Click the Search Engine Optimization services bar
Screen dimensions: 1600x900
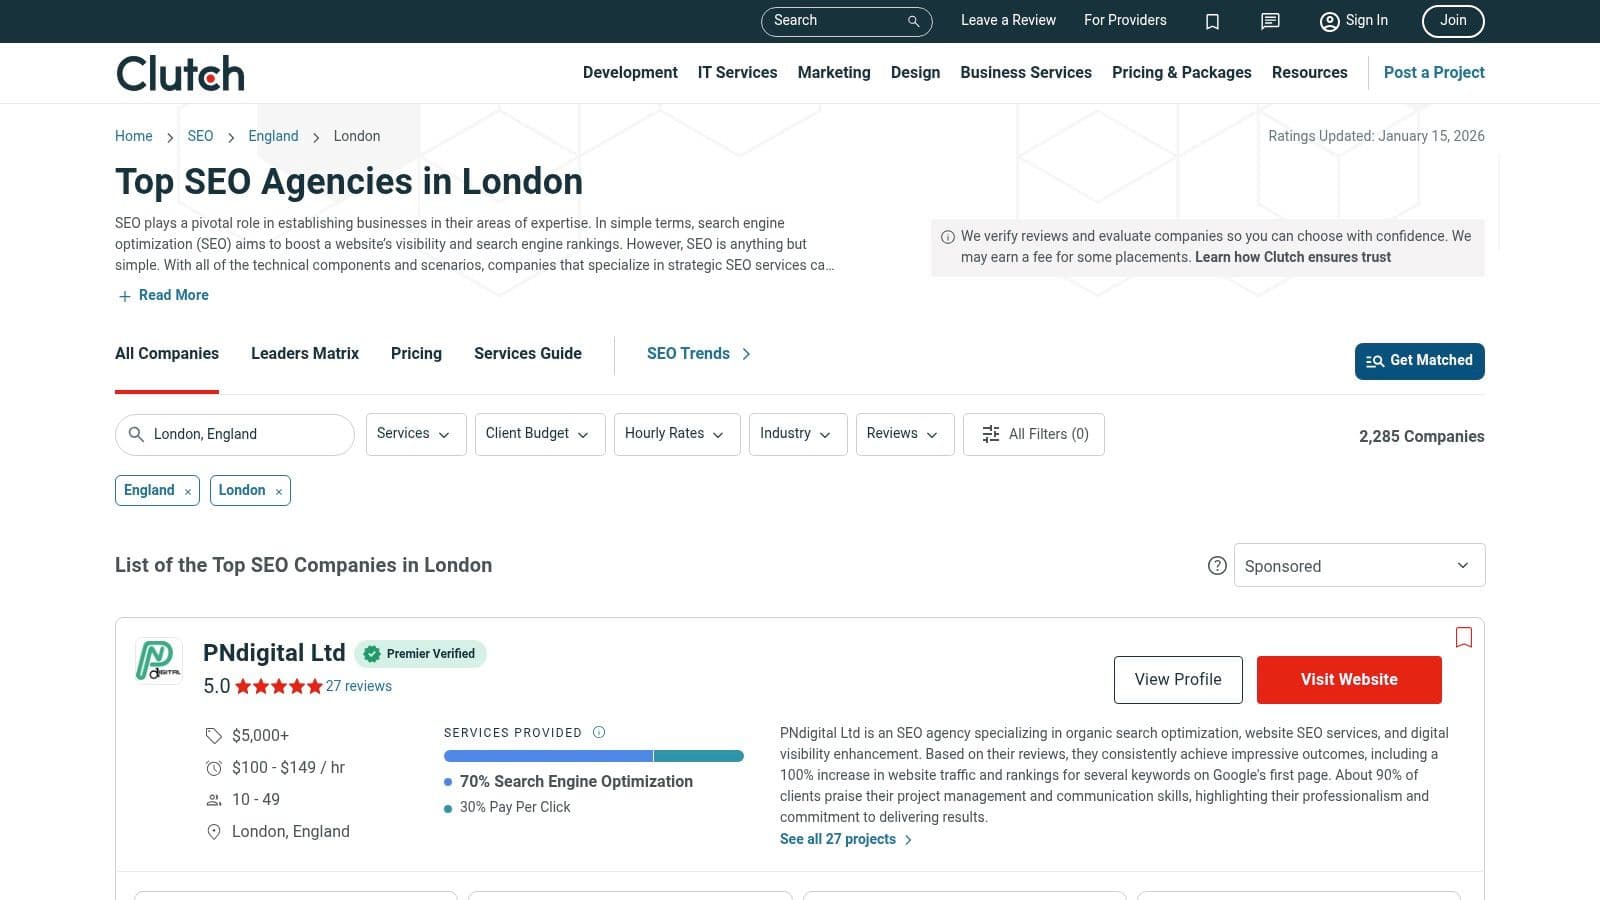point(546,756)
